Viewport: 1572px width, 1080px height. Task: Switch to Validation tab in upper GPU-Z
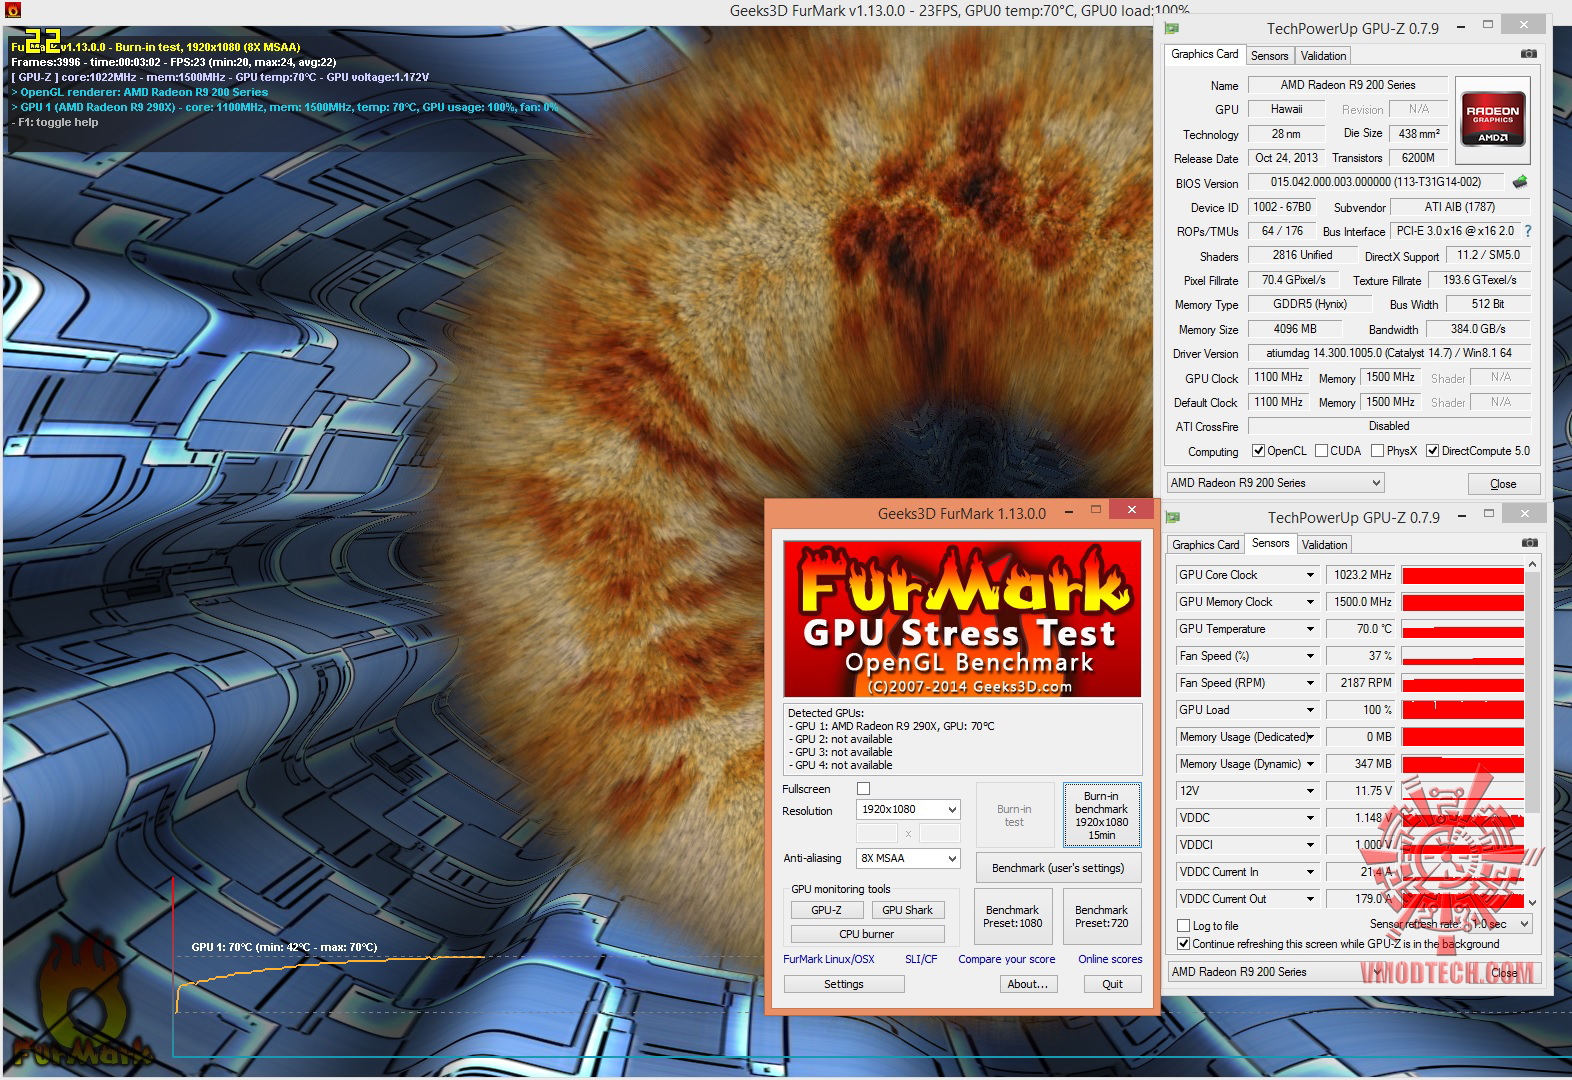coord(1323,56)
